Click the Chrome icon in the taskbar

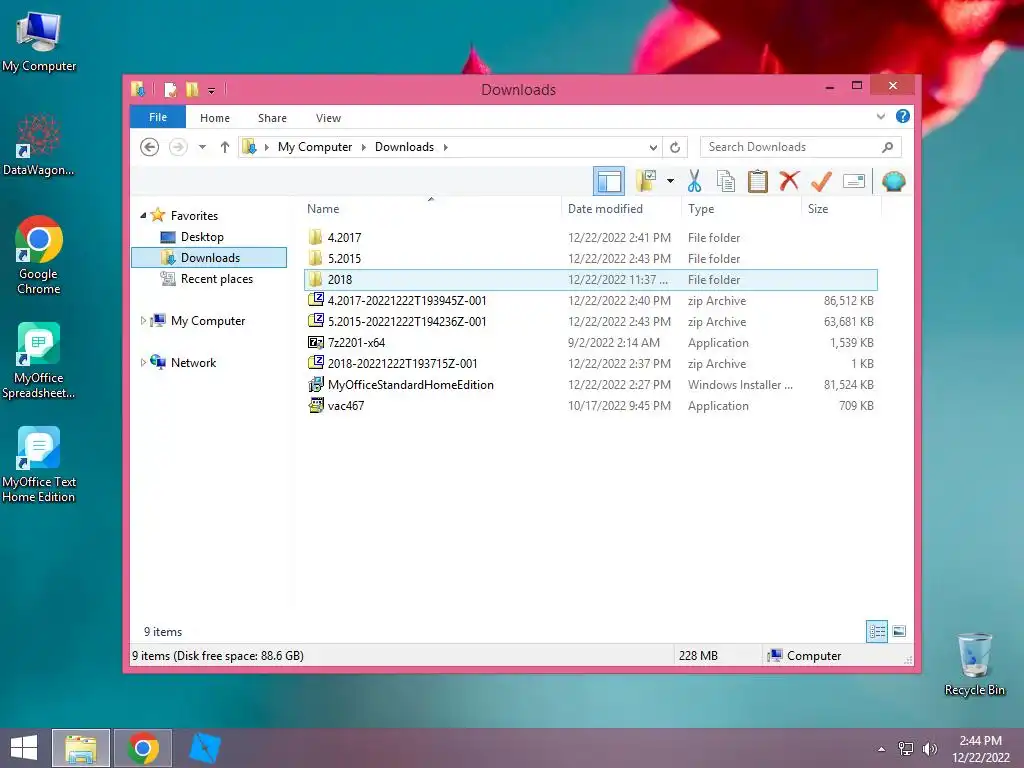pyautogui.click(x=143, y=748)
